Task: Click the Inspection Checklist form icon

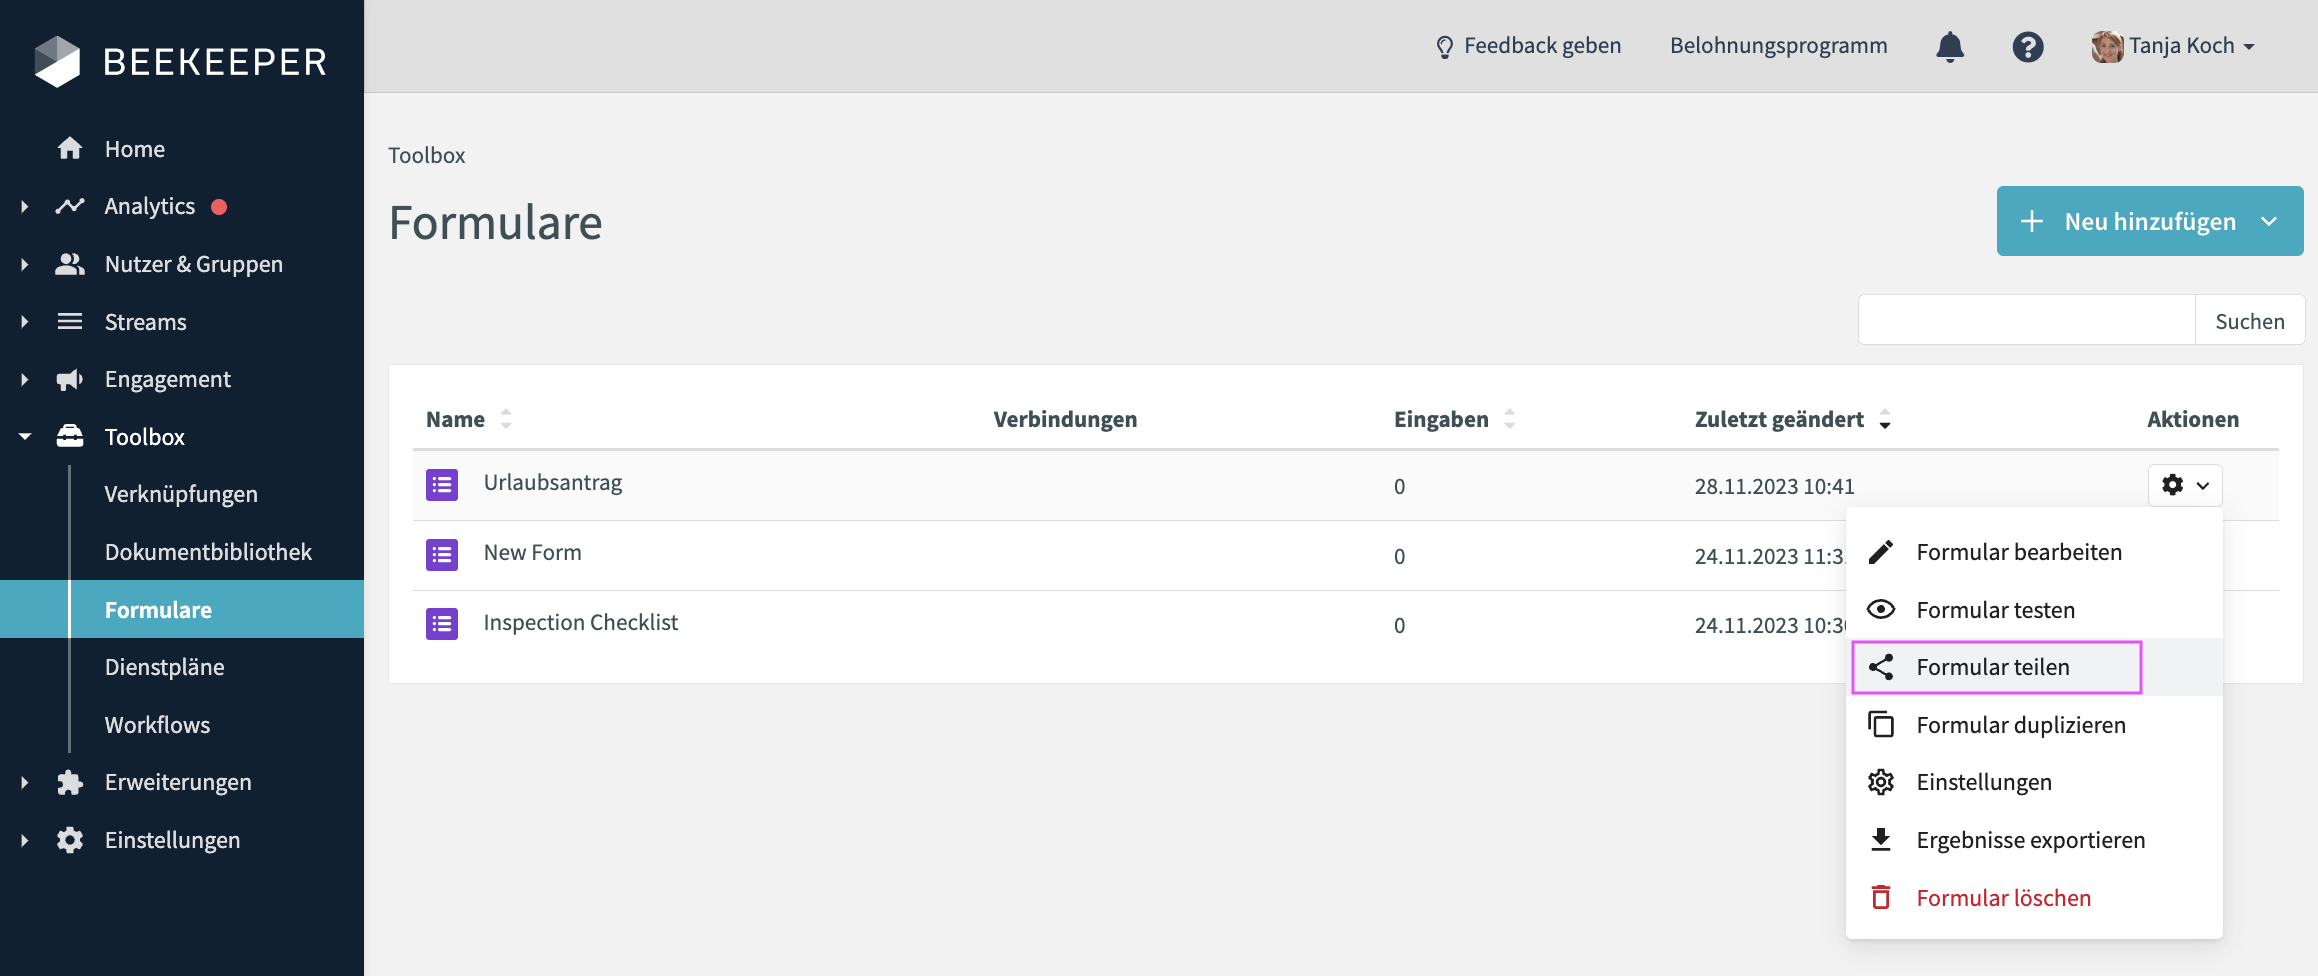Action: coord(442,624)
